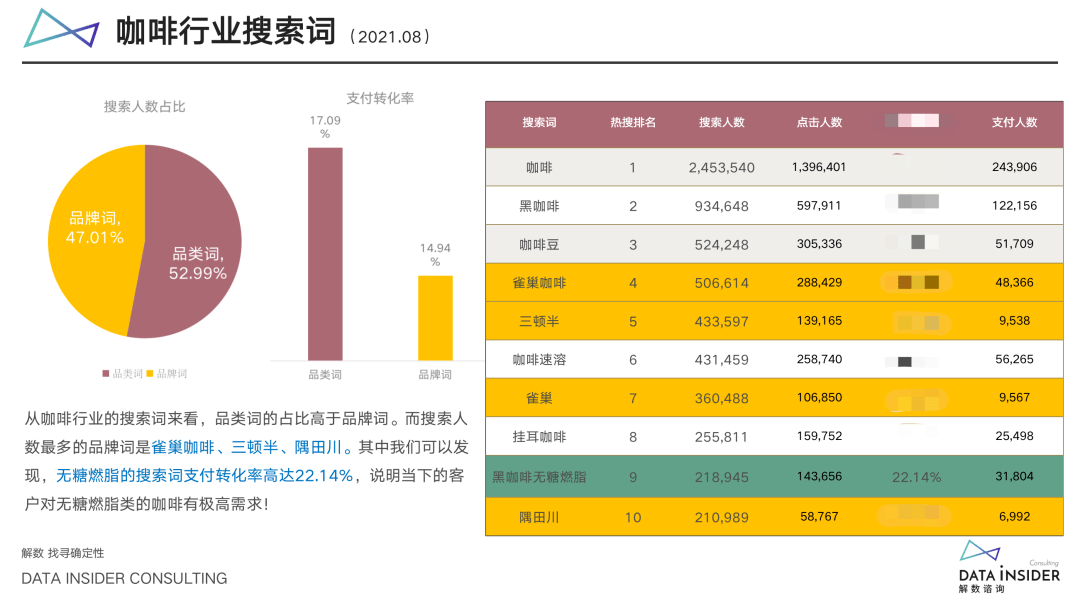Select the search count 210,989
This screenshot has width=1080, height=601.
pyautogui.click(x=722, y=517)
